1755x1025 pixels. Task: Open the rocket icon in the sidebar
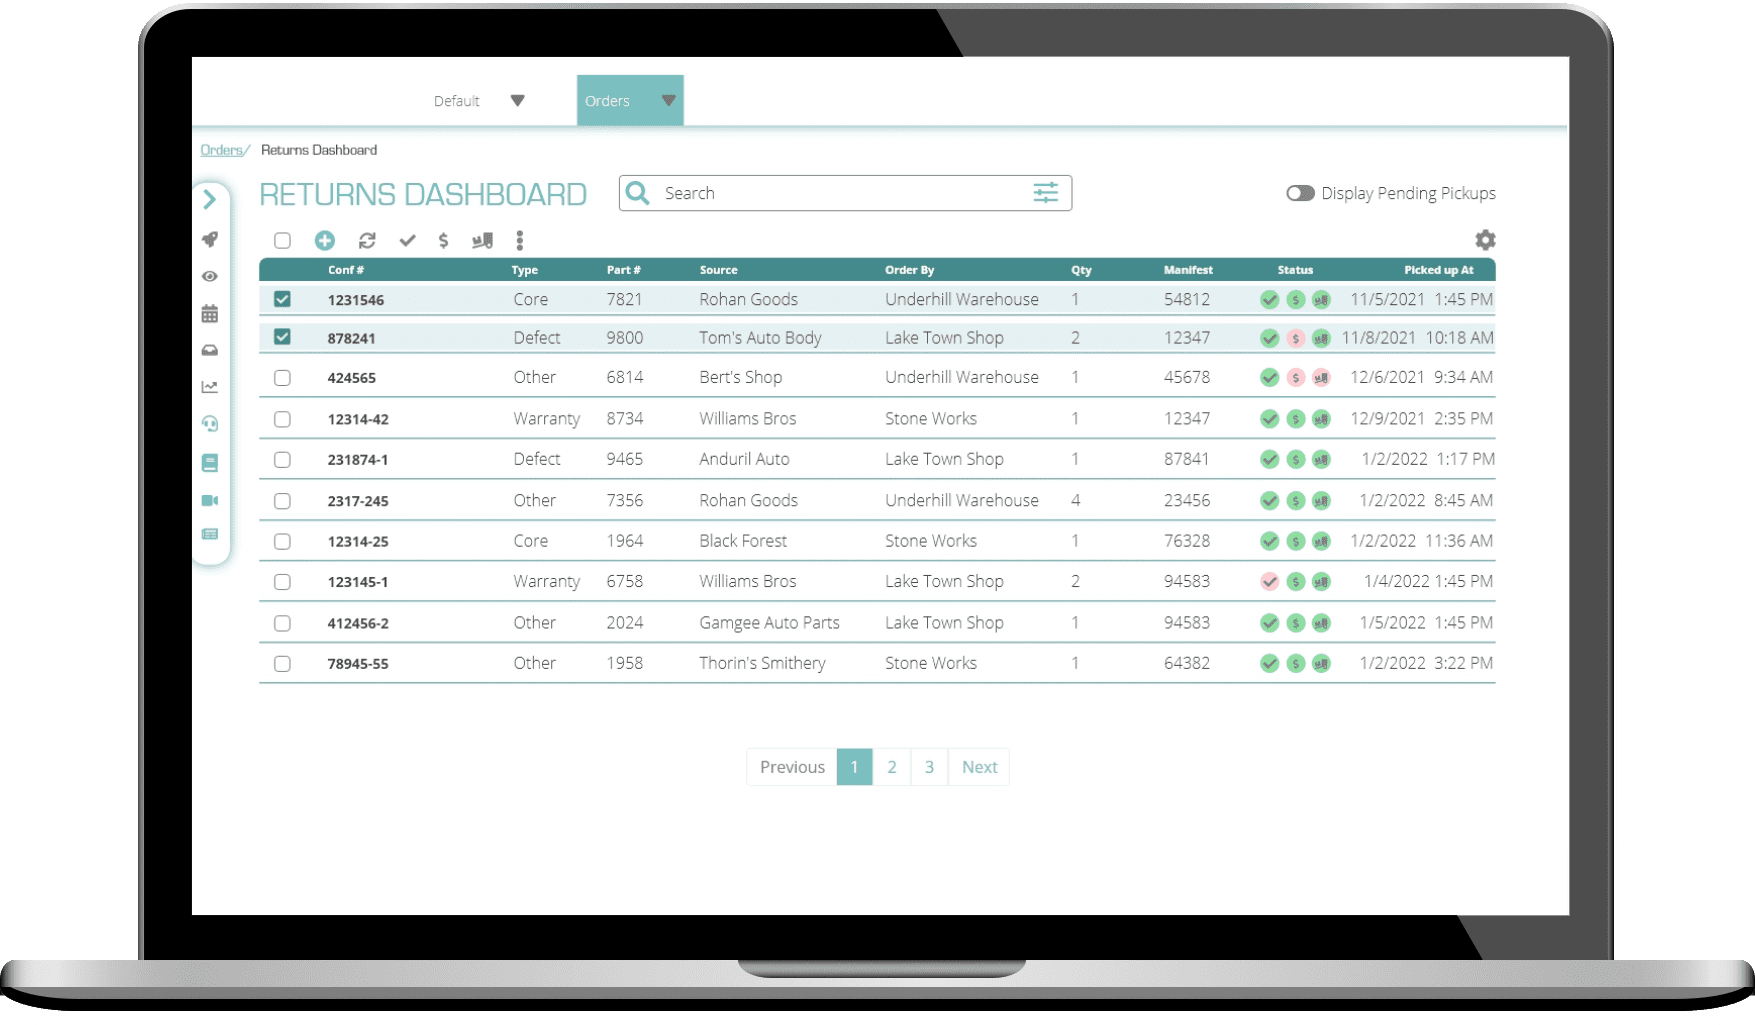pyautogui.click(x=210, y=239)
